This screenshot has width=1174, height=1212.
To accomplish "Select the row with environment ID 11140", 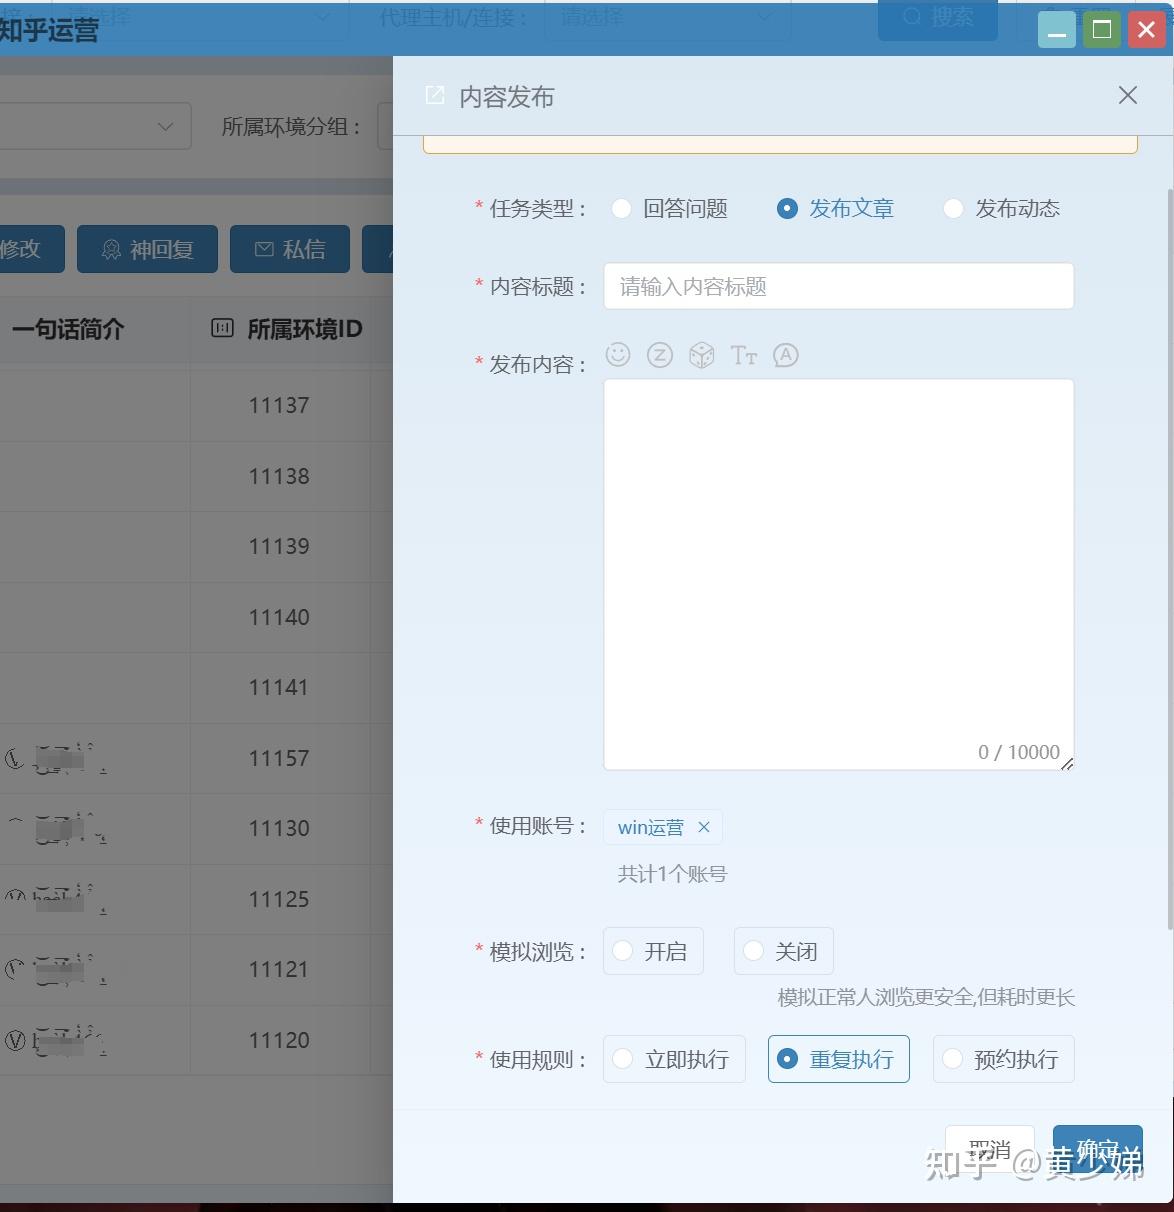I will point(196,617).
